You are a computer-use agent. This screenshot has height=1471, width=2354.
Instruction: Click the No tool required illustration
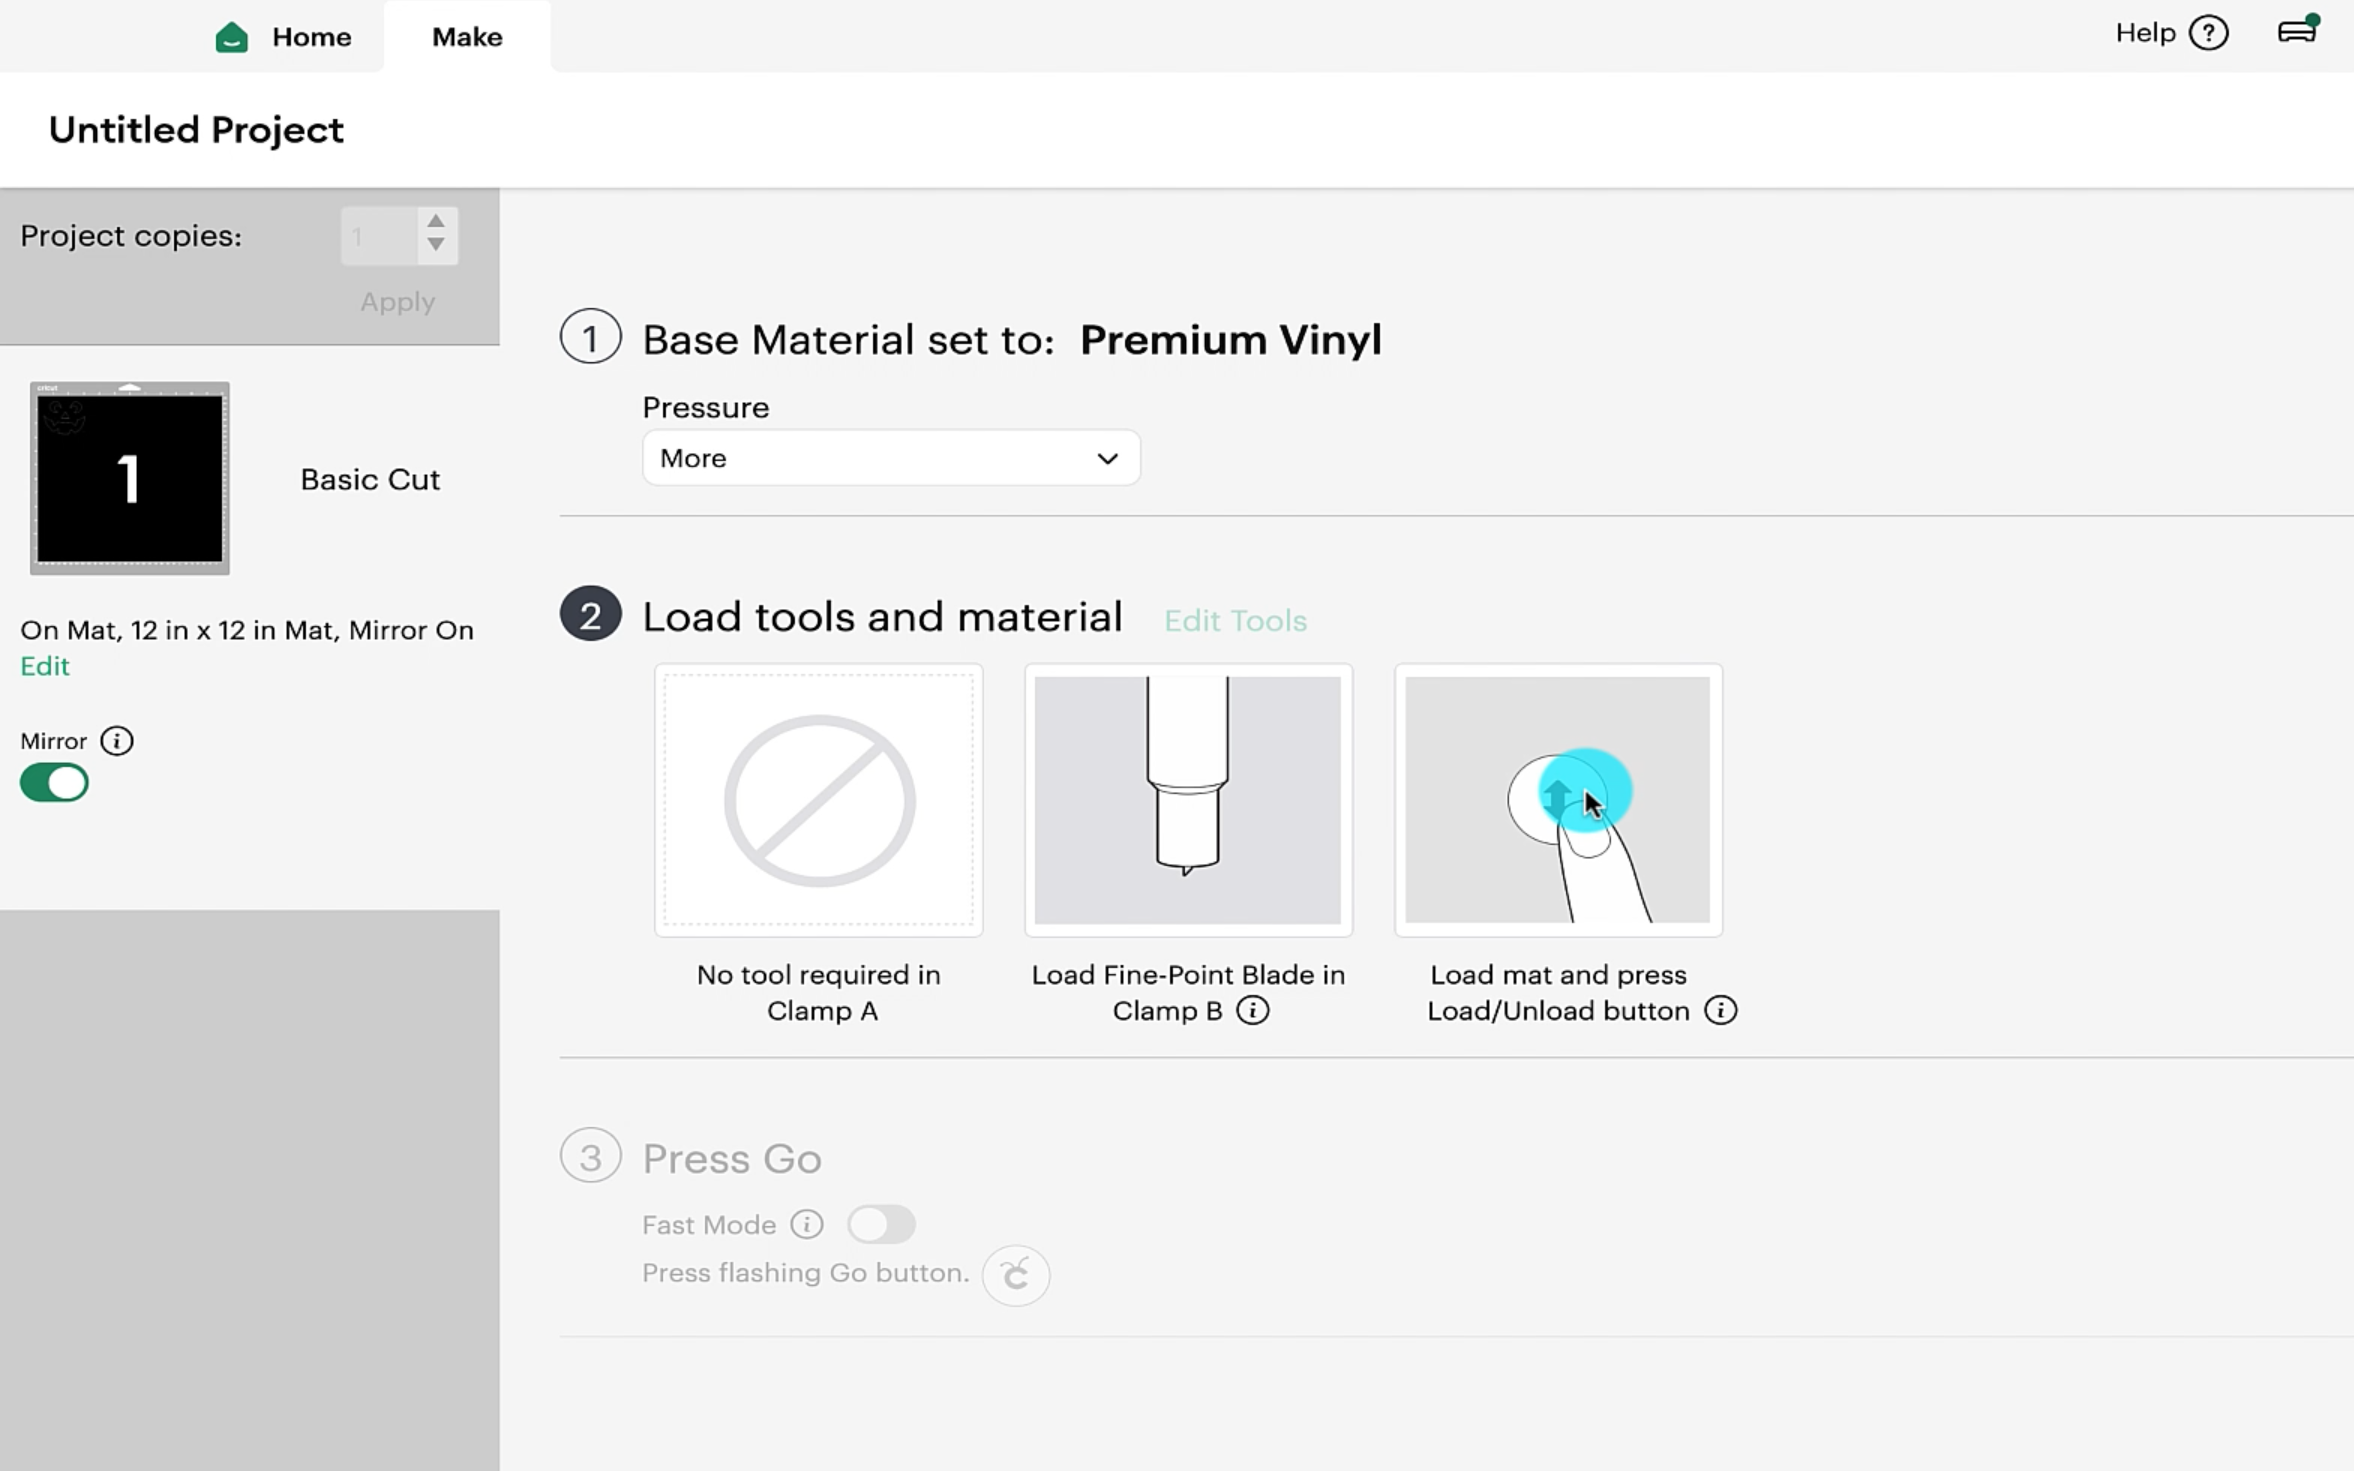817,800
